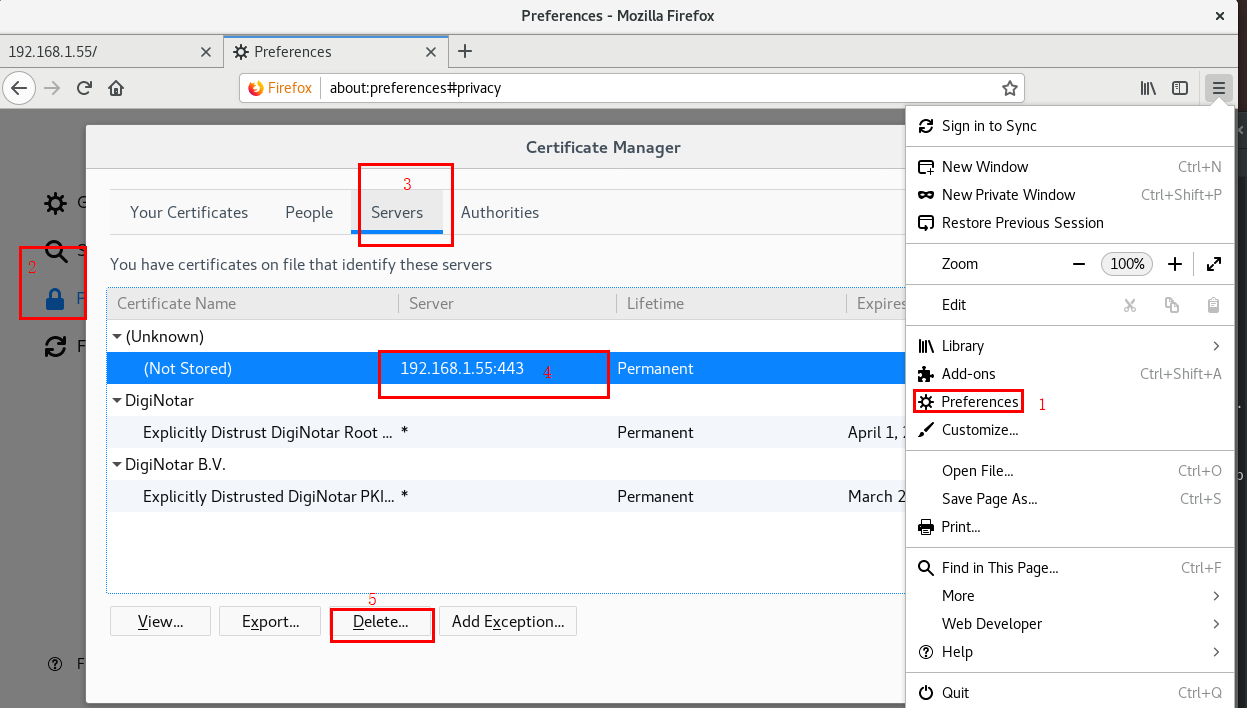
Task: Bookmark this page with the star icon
Action: coord(1010,88)
